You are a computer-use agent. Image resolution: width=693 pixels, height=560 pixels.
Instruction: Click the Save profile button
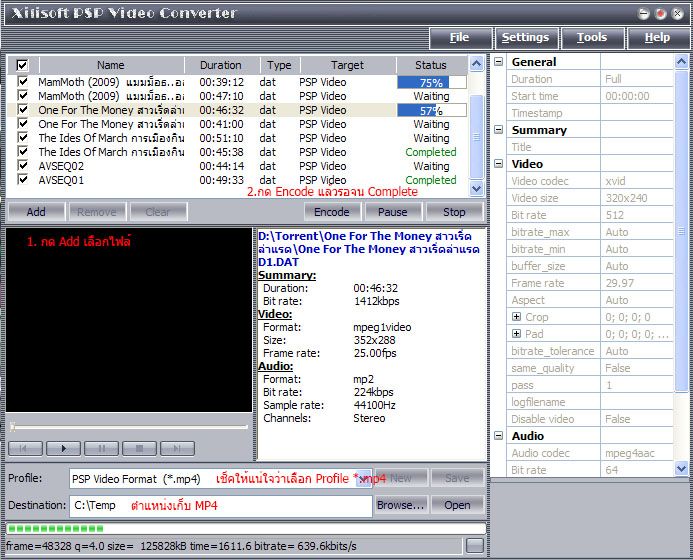coord(457,478)
